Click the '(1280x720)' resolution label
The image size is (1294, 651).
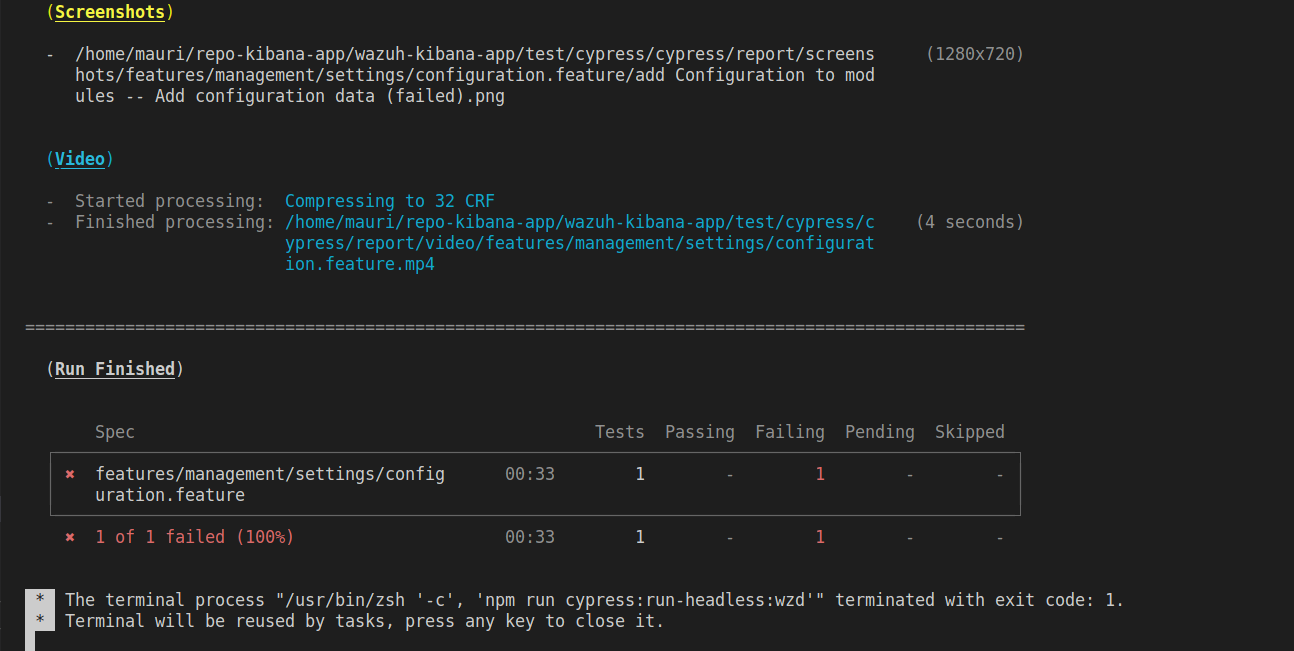(975, 53)
